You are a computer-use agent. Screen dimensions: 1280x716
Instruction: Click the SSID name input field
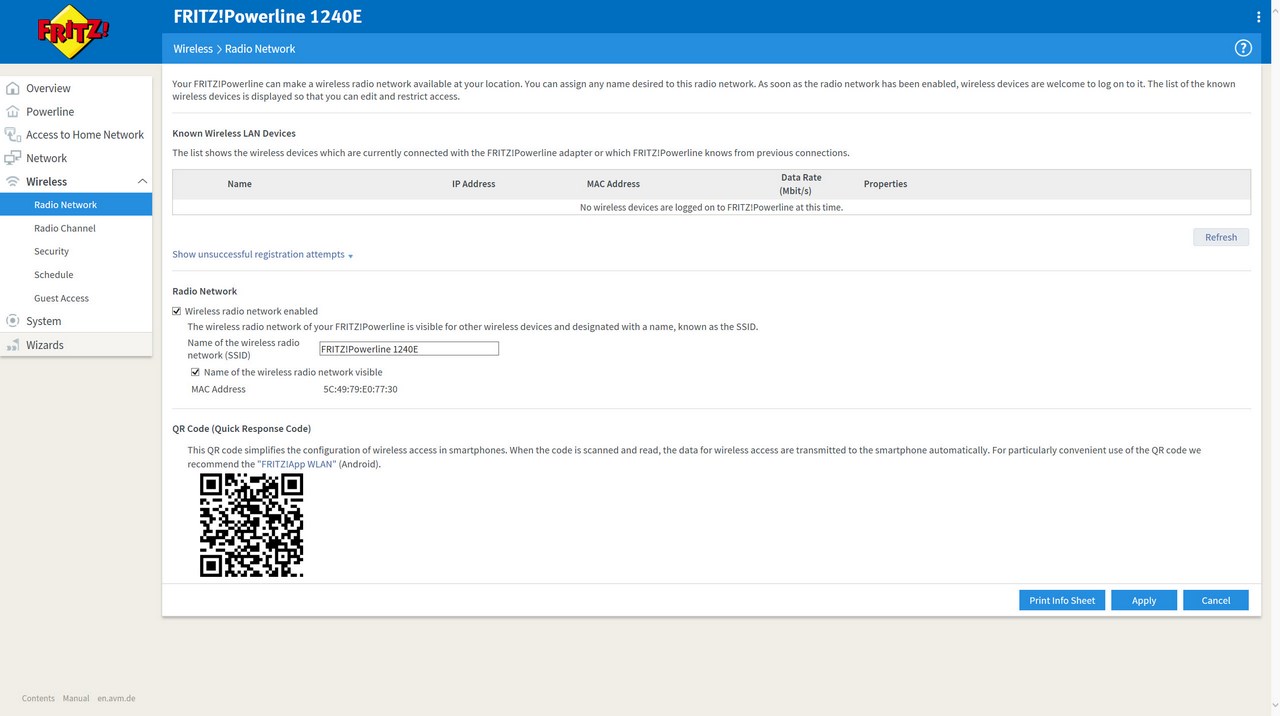(x=409, y=349)
